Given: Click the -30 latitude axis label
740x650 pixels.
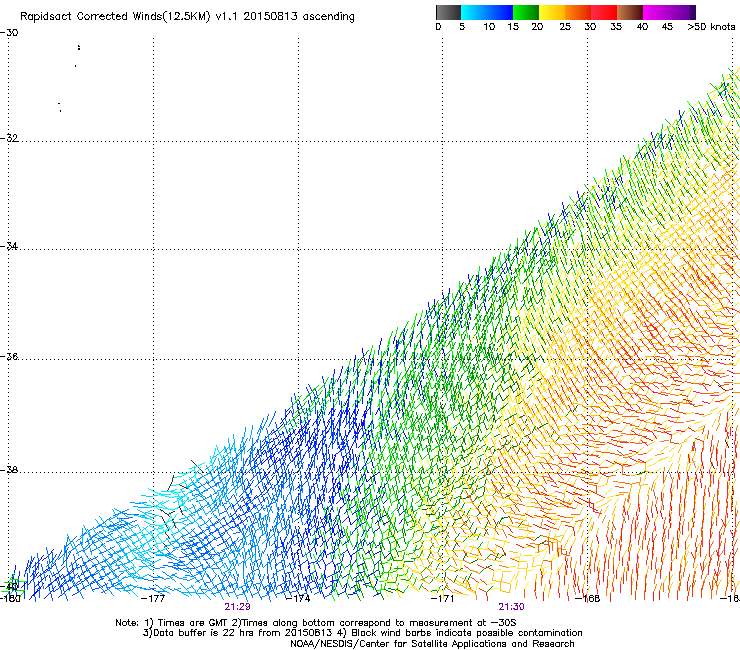Looking at the screenshot, I should (x=9, y=32).
